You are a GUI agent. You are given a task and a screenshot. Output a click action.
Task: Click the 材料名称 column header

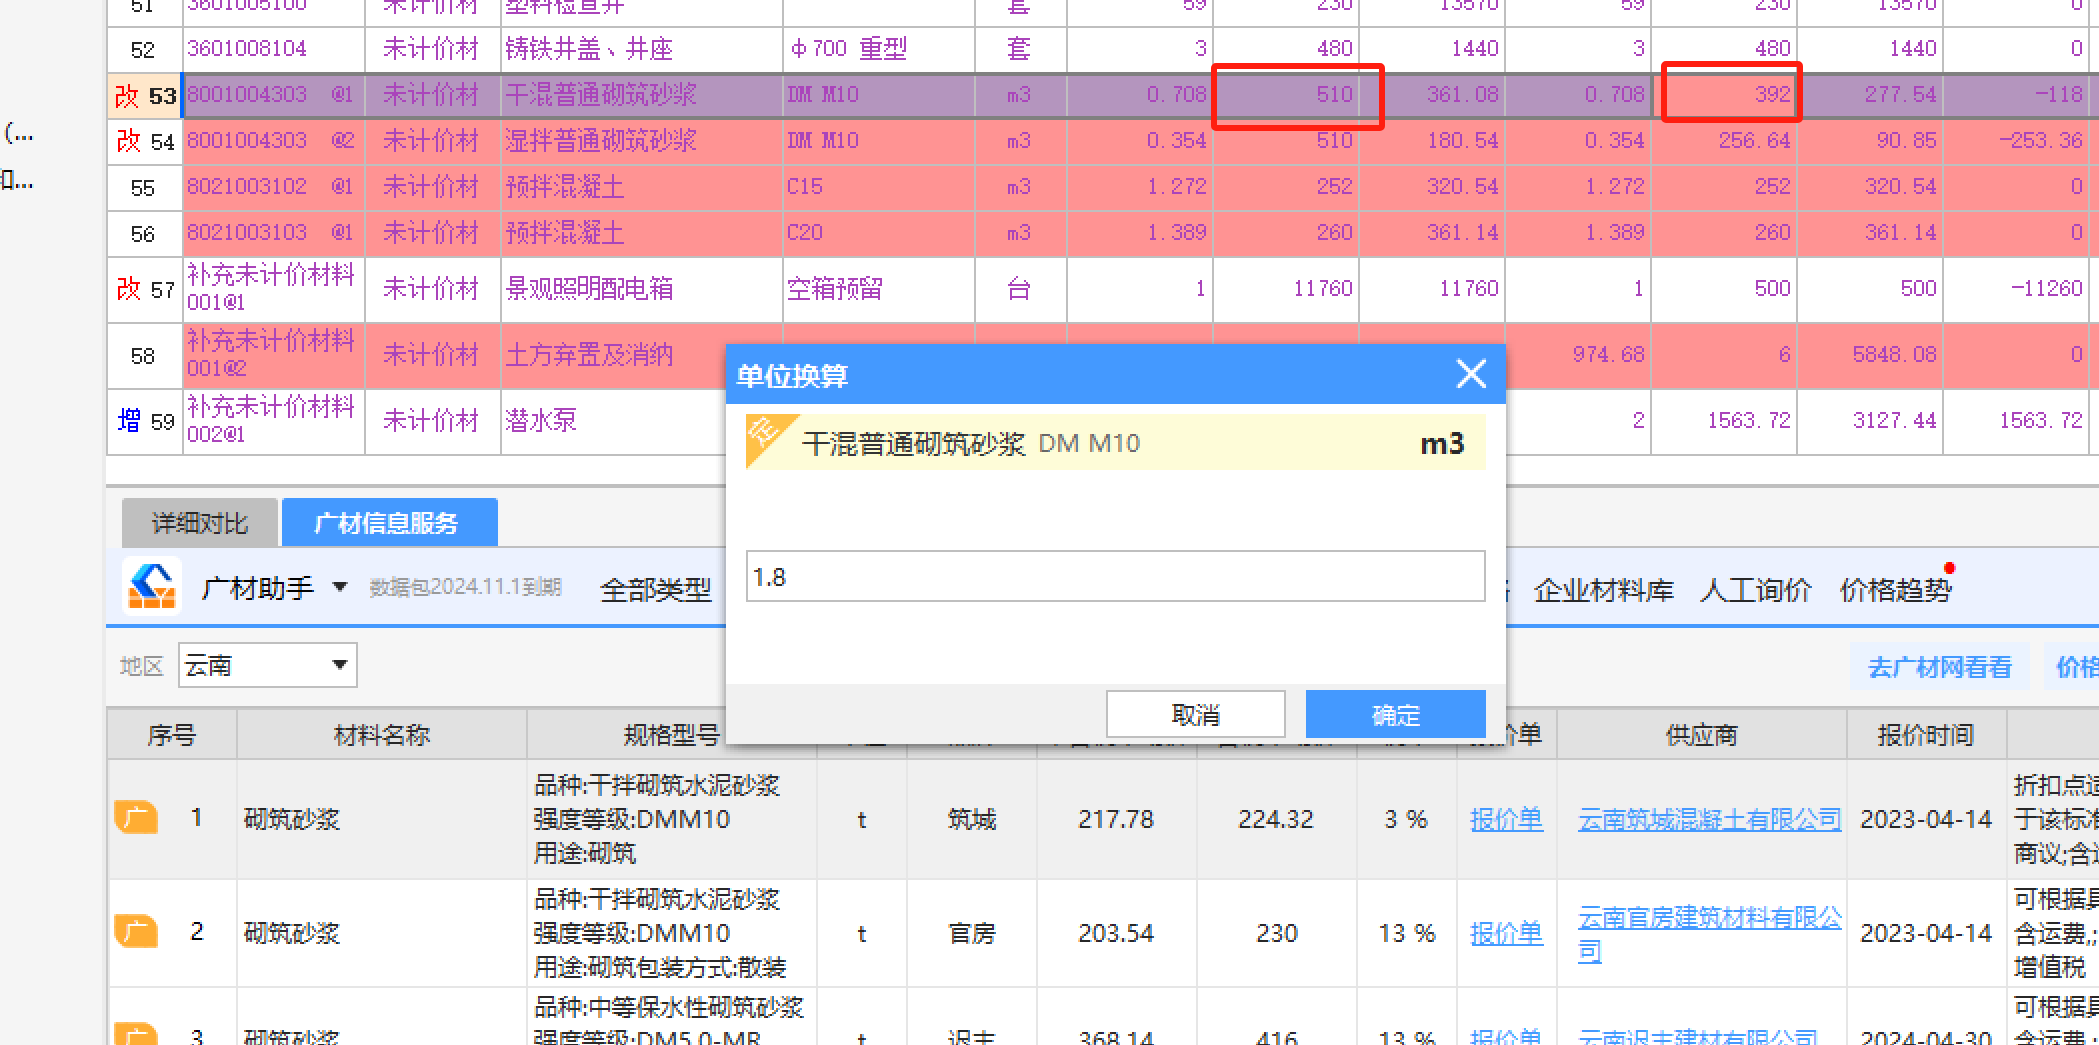coord(381,735)
